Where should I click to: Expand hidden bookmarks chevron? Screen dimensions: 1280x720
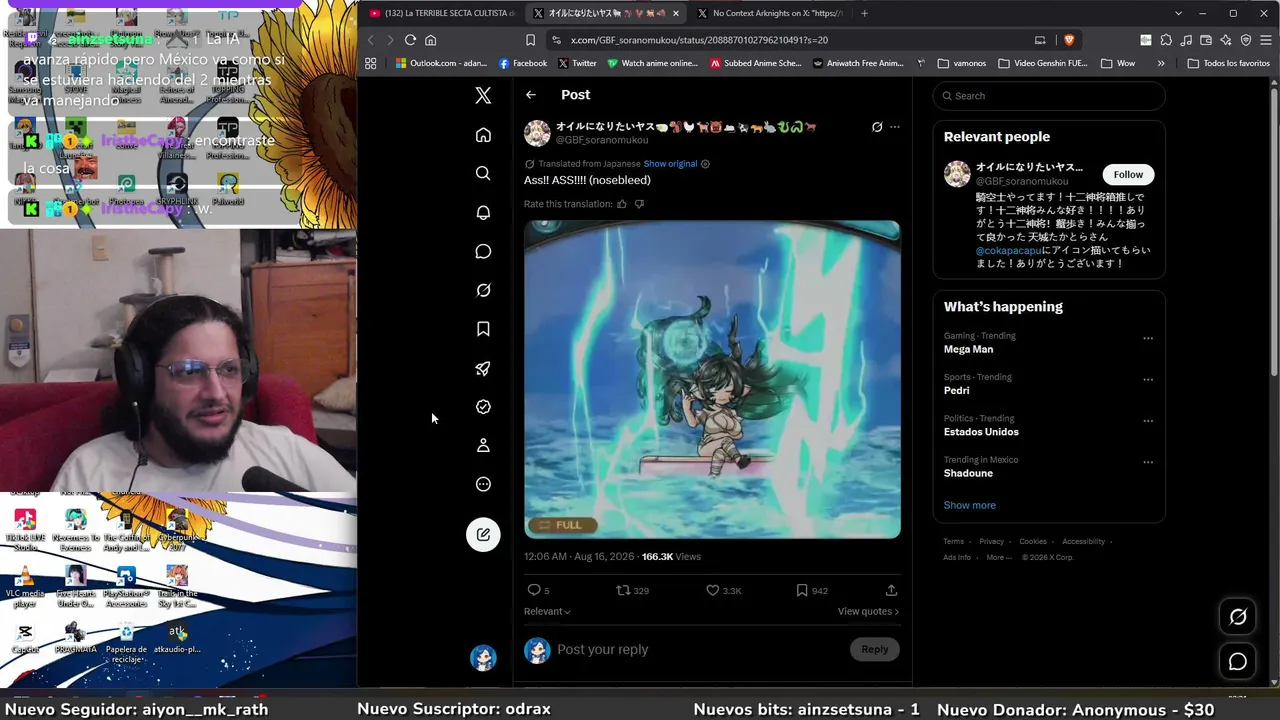(1161, 63)
